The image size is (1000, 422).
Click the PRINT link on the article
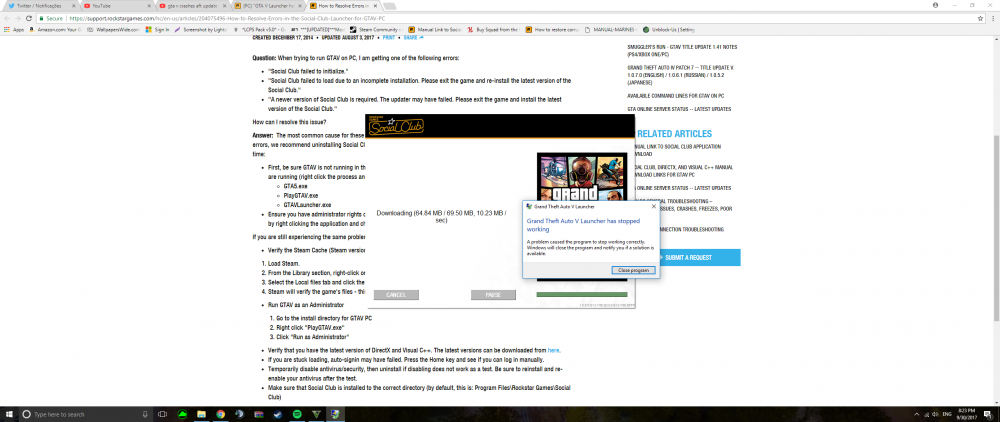388,38
